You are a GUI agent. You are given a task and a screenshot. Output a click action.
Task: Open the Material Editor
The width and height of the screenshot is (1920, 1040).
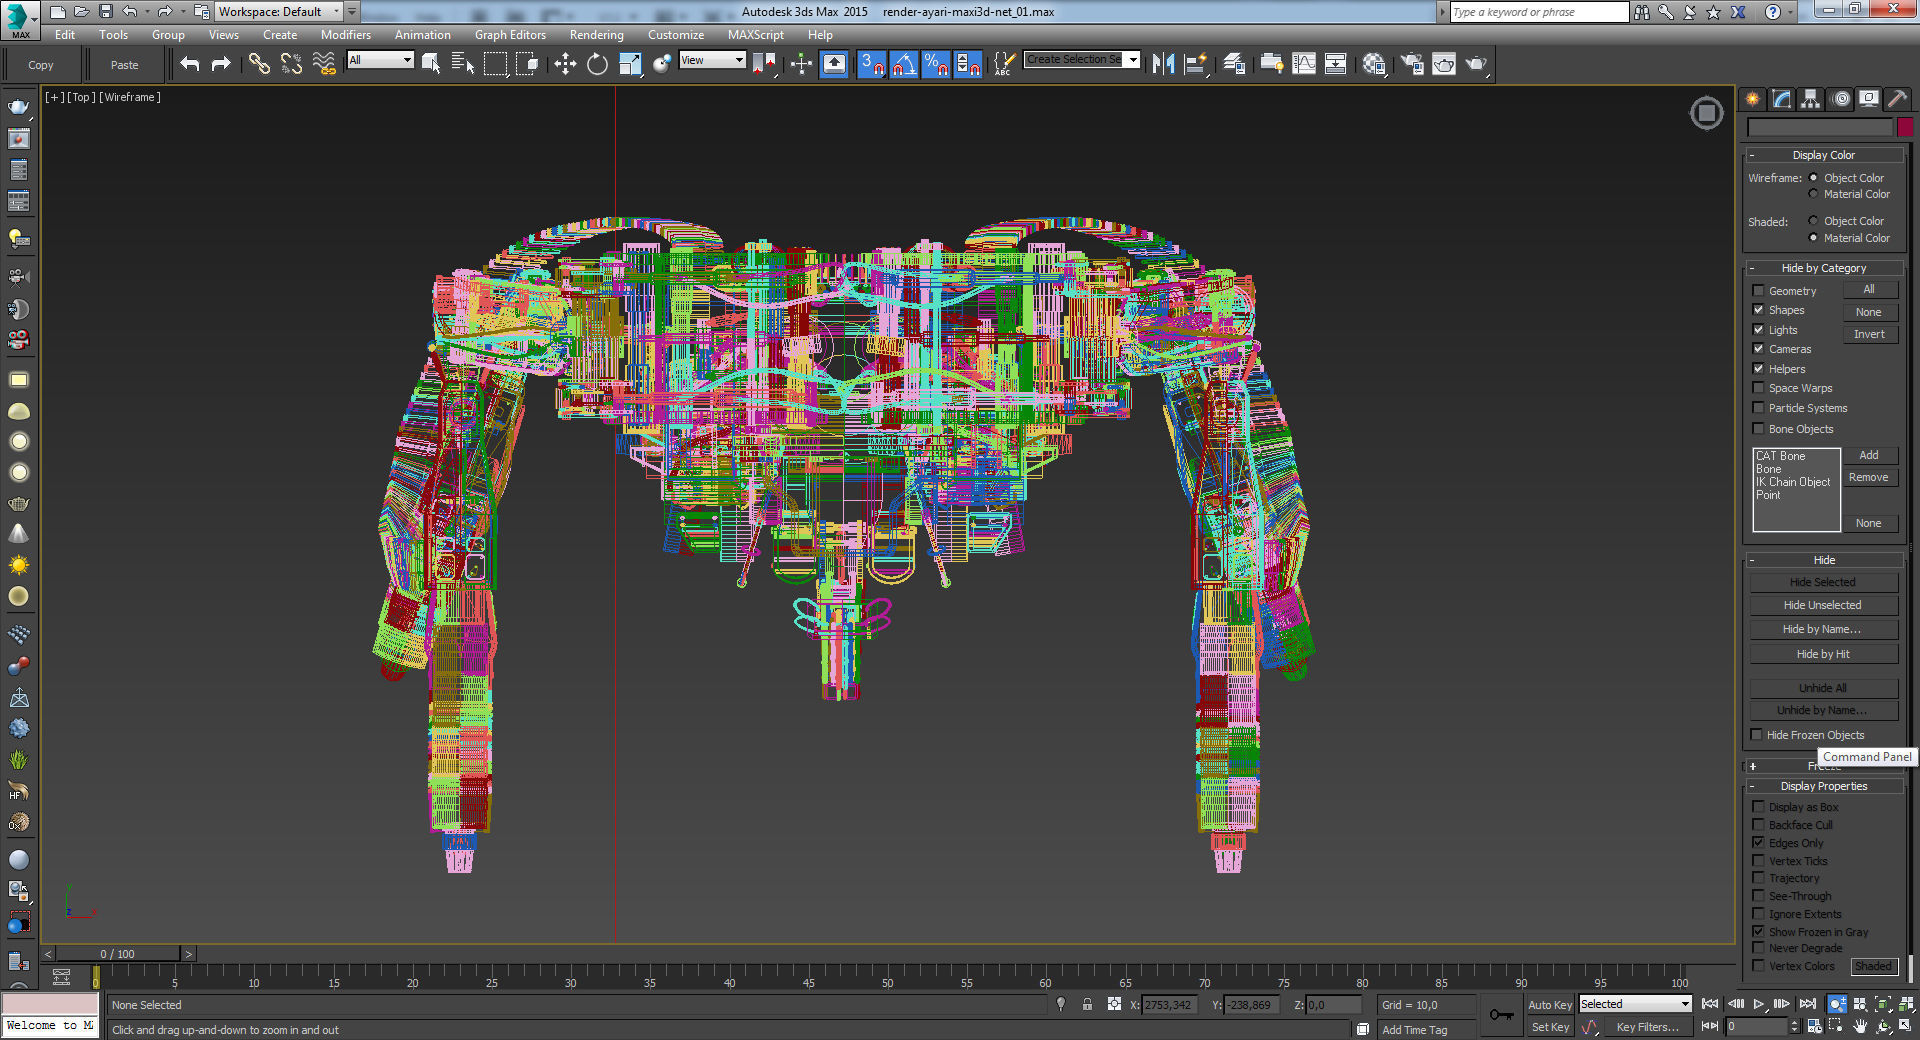[1374, 64]
